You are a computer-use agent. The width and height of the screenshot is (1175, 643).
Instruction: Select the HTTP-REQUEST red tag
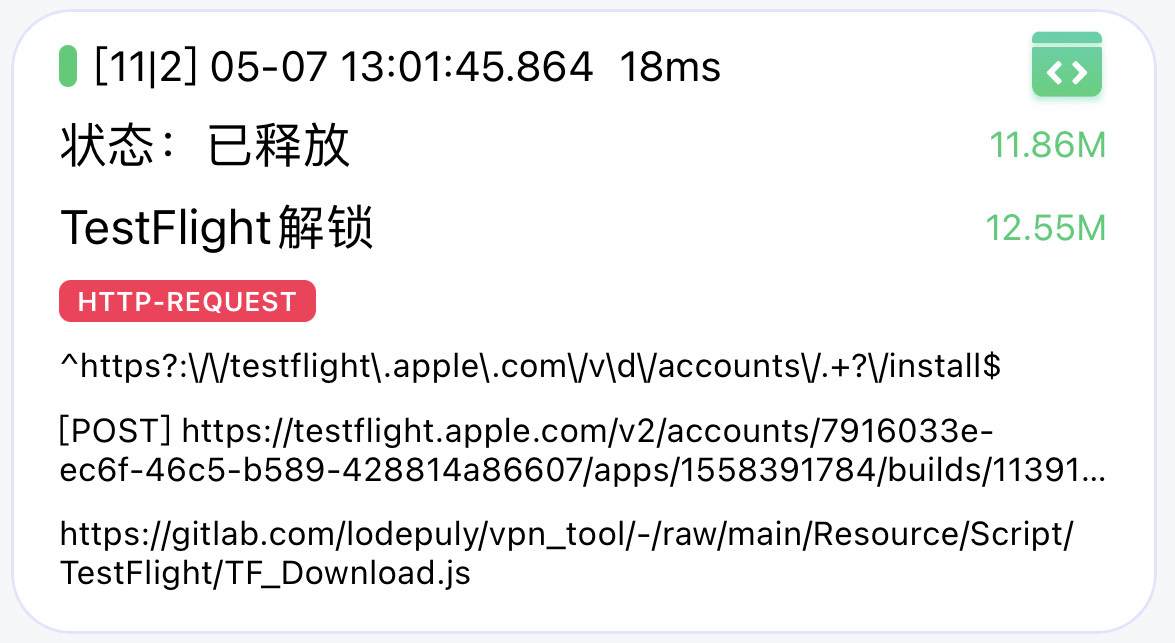[x=187, y=301]
